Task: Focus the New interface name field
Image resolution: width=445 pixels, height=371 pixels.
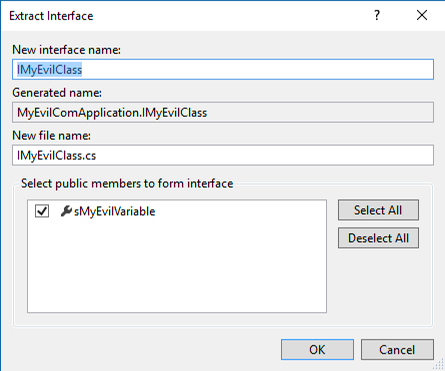Action: click(223, 69)
